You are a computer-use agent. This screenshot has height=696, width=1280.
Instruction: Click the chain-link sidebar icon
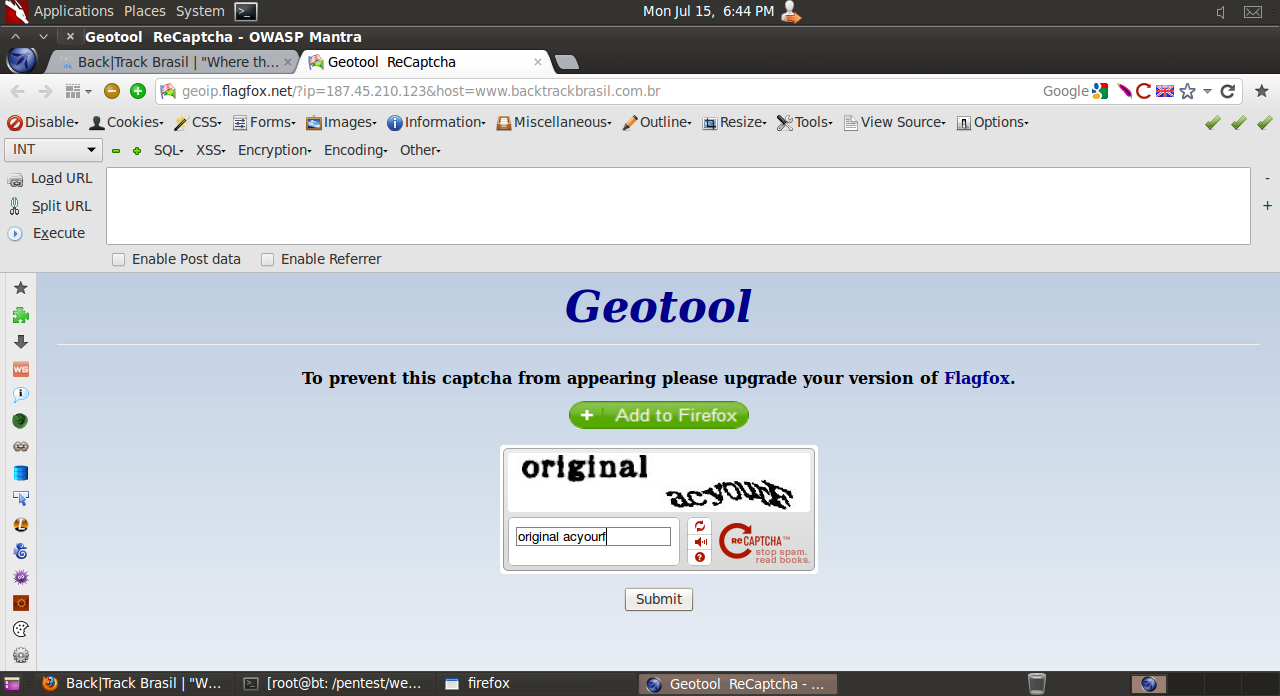point(20,446)
